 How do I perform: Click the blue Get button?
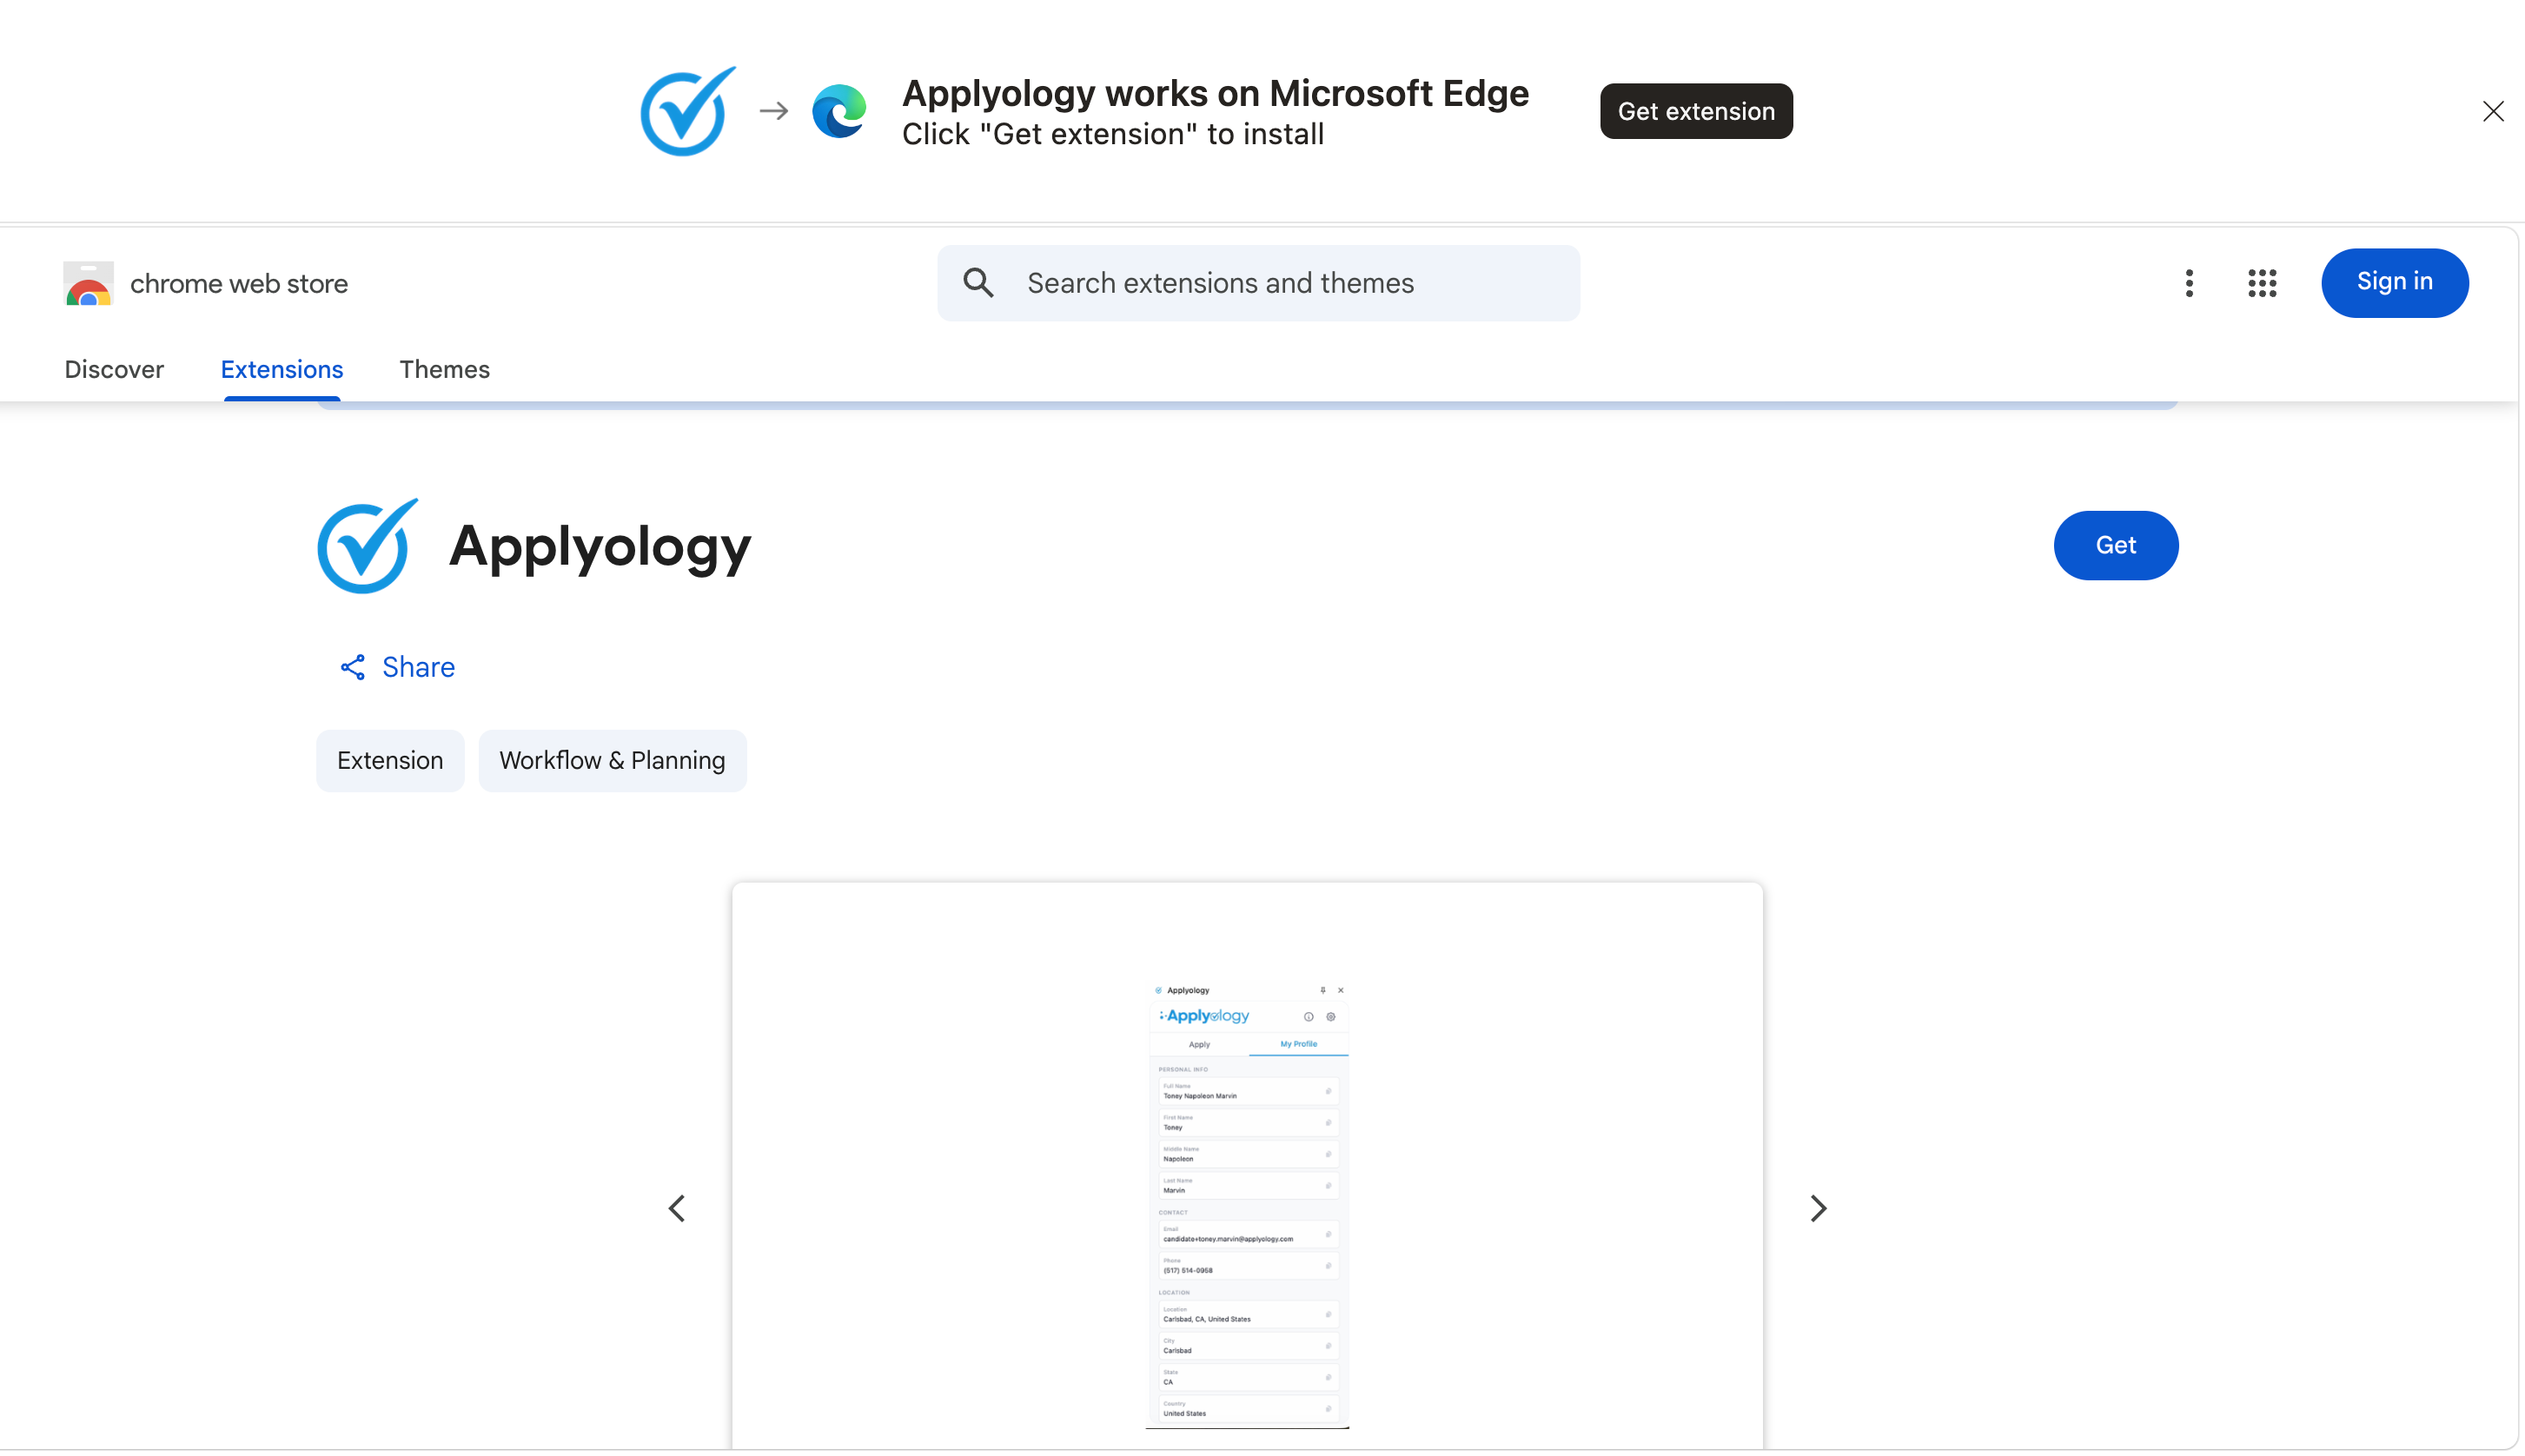pyautogui.click(x=2116, y=545)
